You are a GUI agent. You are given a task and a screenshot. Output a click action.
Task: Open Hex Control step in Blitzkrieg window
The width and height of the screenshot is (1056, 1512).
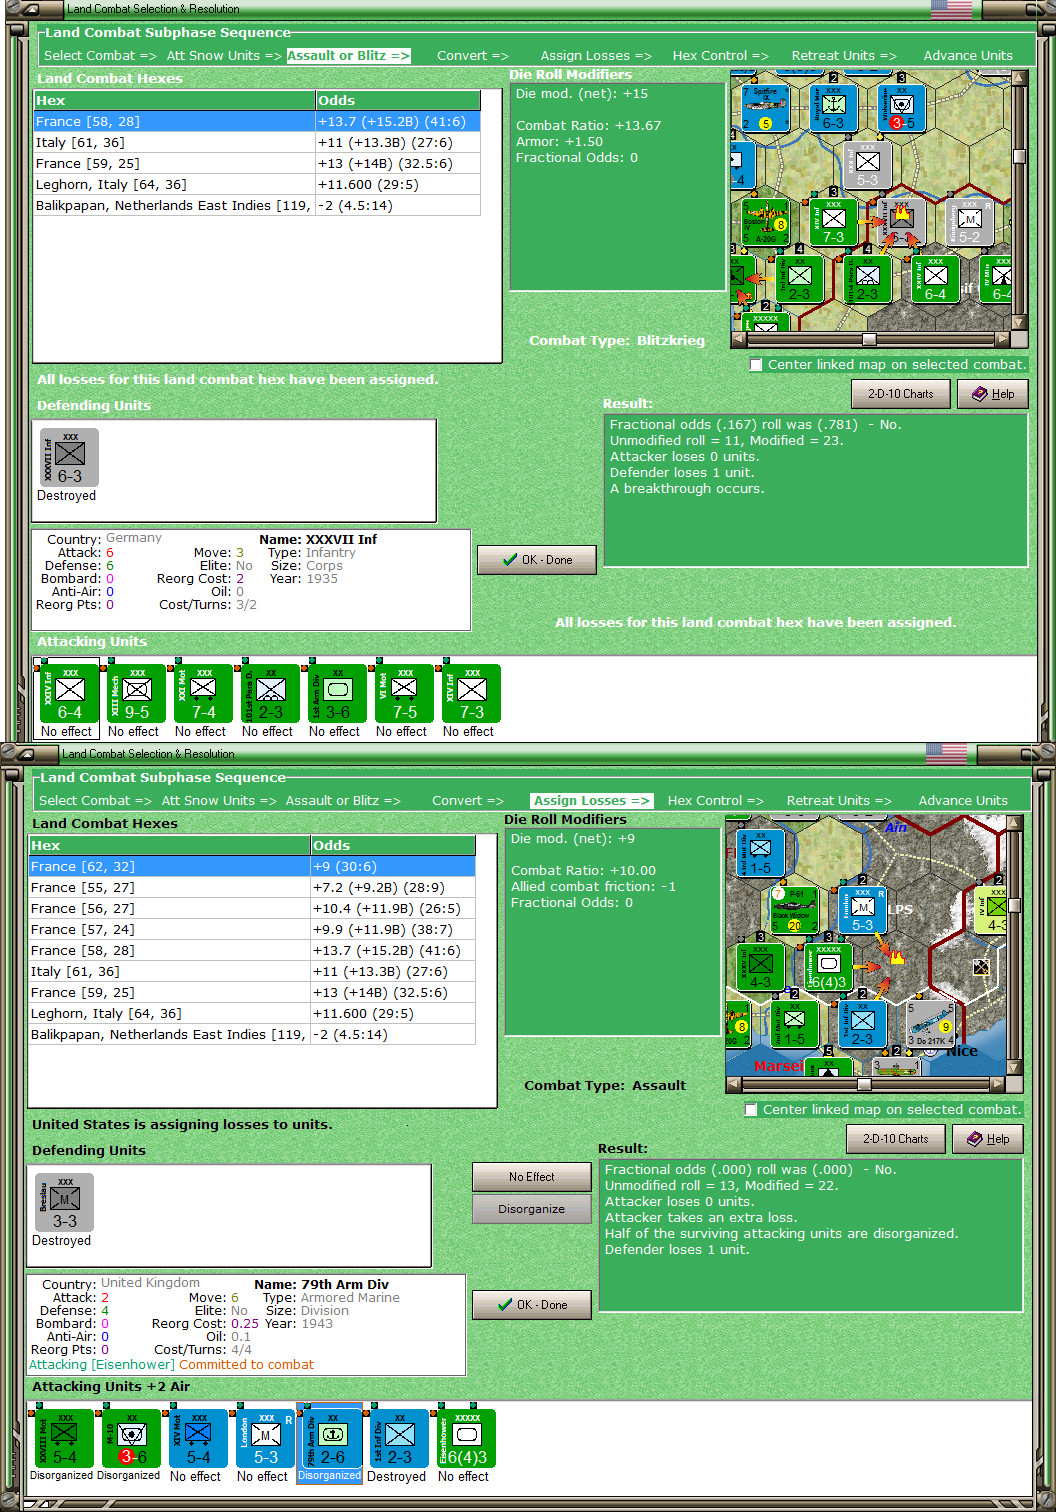coord(720,56)
